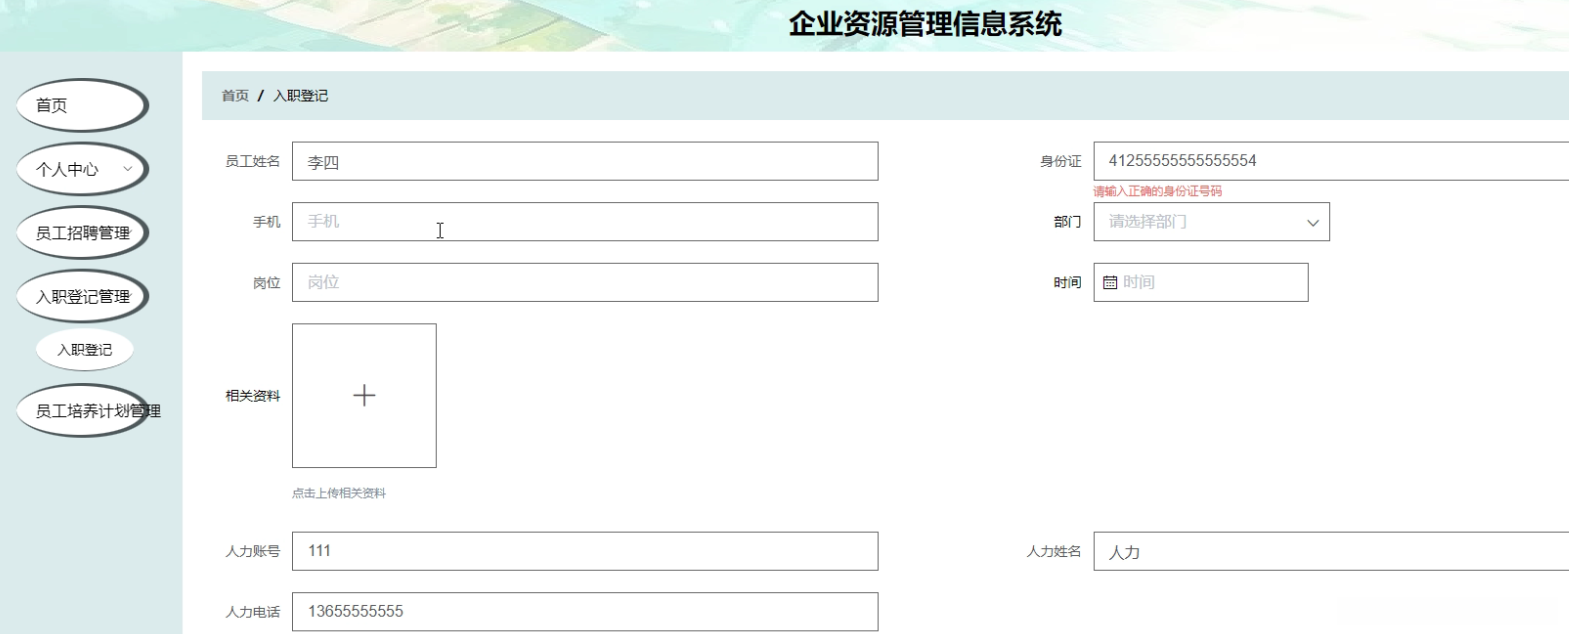The image size is (1569, 634).
Task: Focus the 人力电话 input field
Action: (585, 612)
